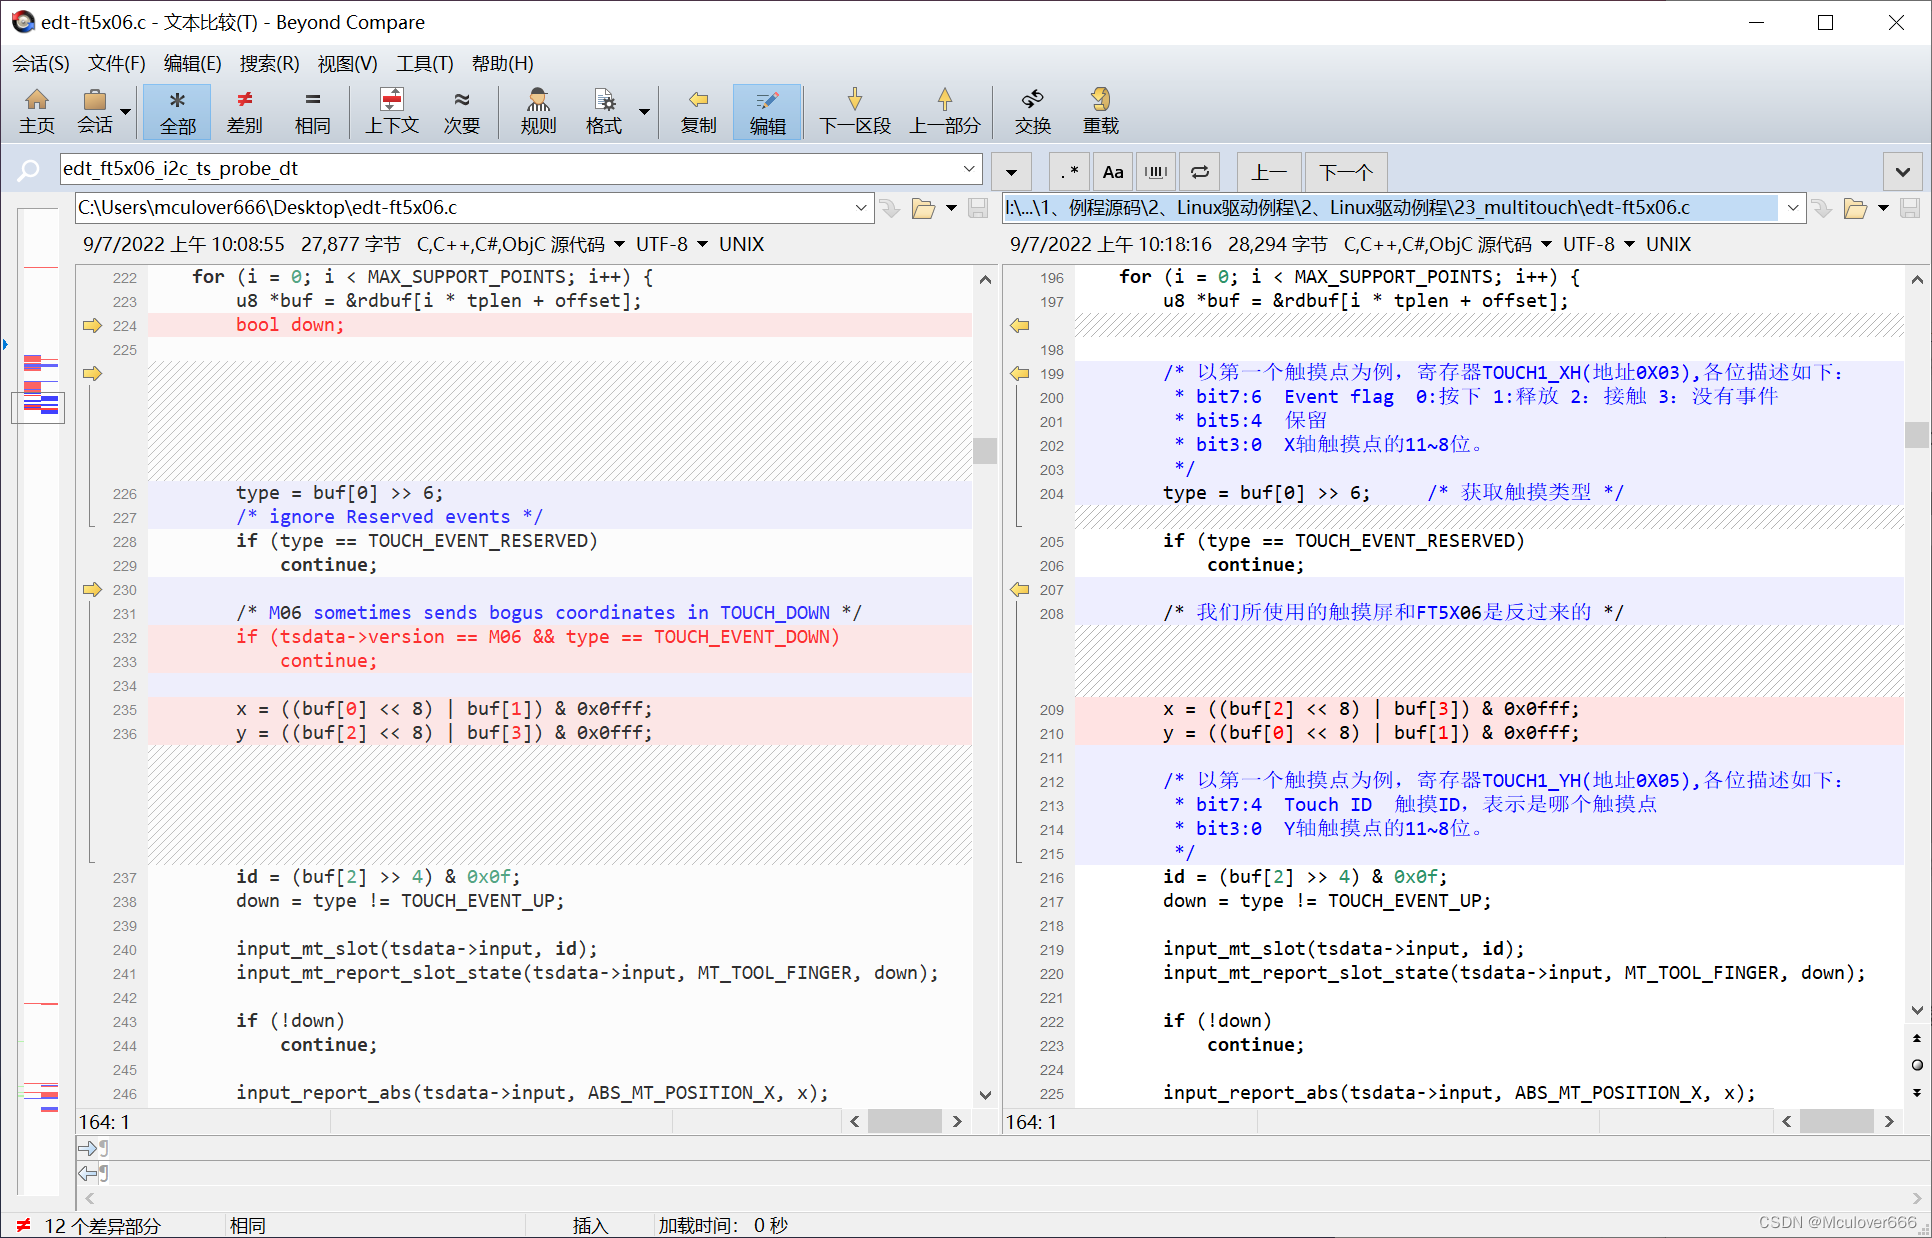Open right pane UTF-8 encoding dropdown

click(x=1629, y=245)
